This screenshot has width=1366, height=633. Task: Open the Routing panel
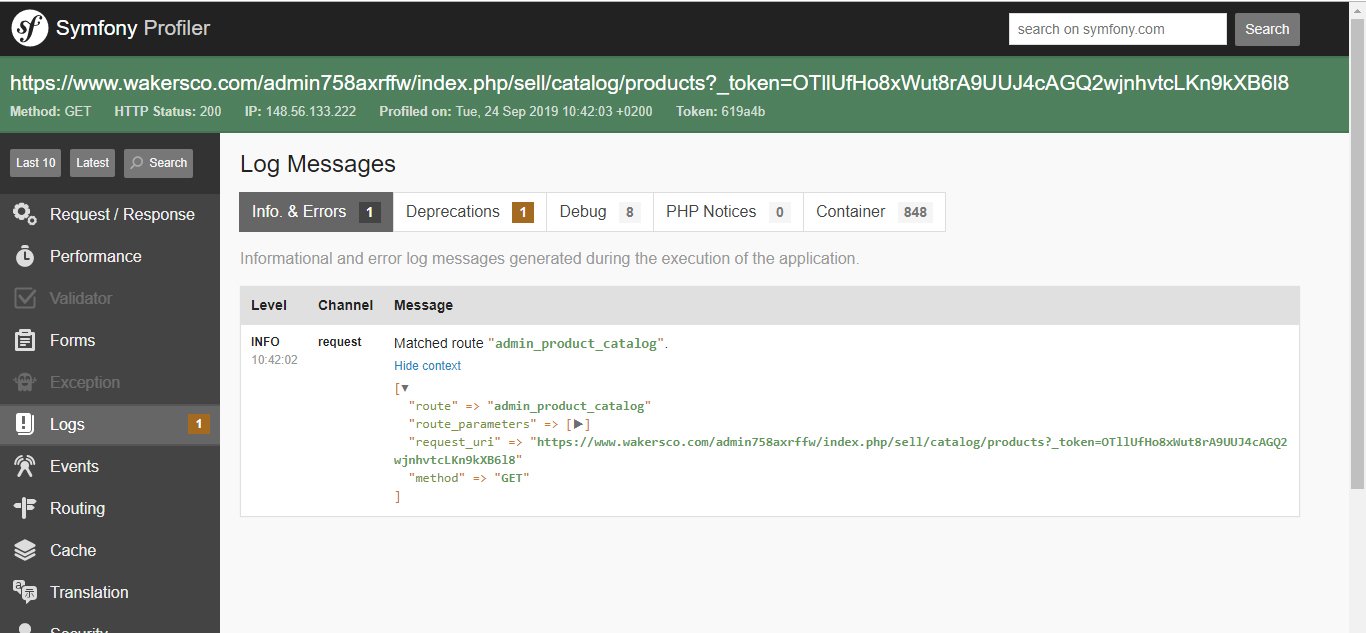click(110, 508)
